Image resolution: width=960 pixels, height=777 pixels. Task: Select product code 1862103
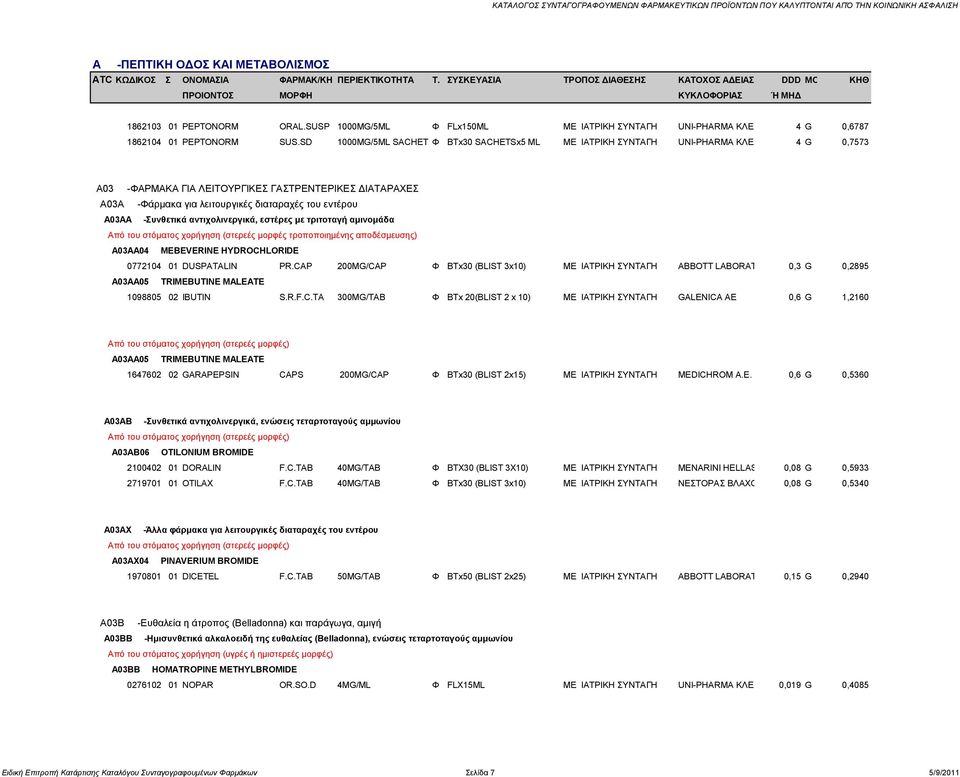coord(144,127)
